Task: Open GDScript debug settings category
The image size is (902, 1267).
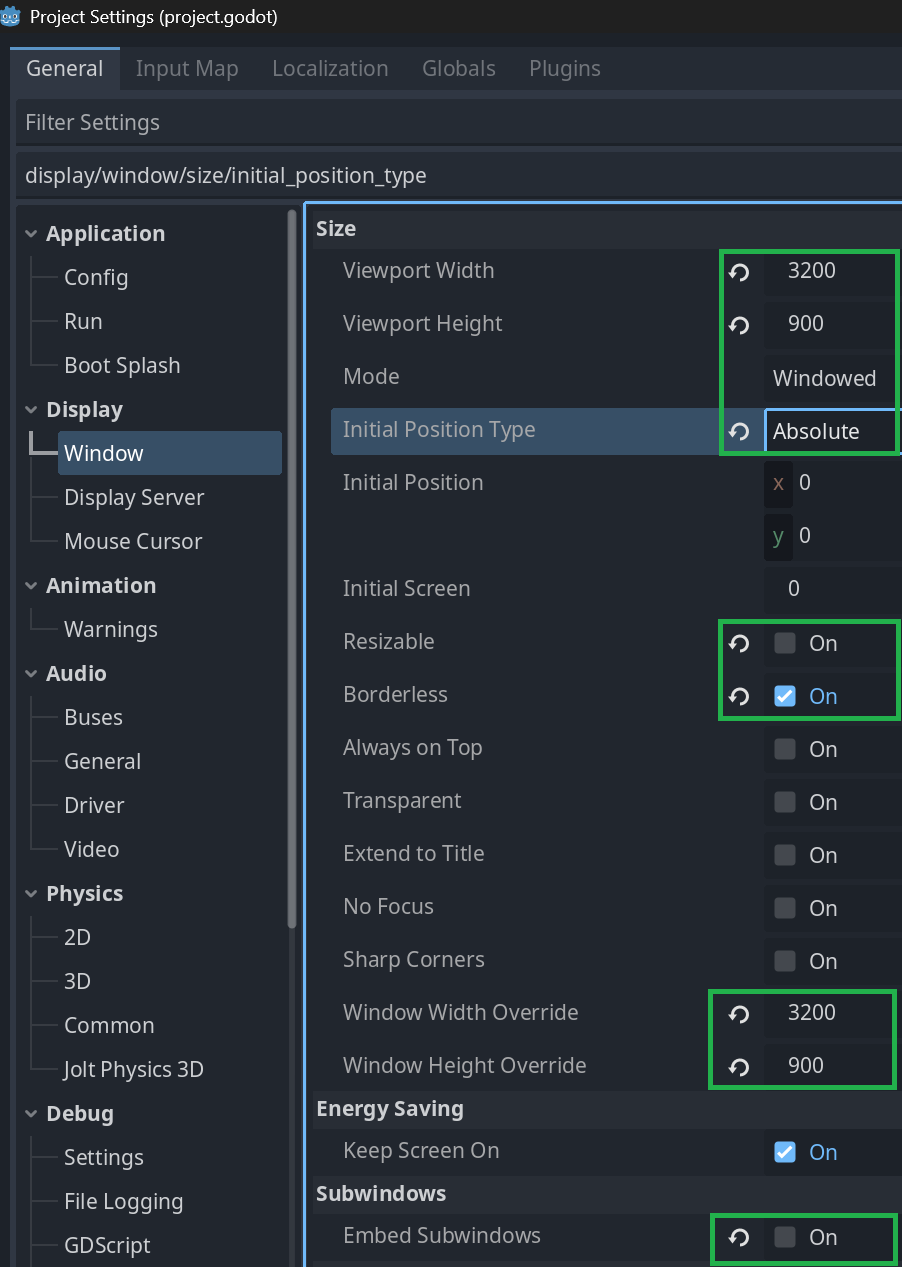Action: click(107, 1246)
